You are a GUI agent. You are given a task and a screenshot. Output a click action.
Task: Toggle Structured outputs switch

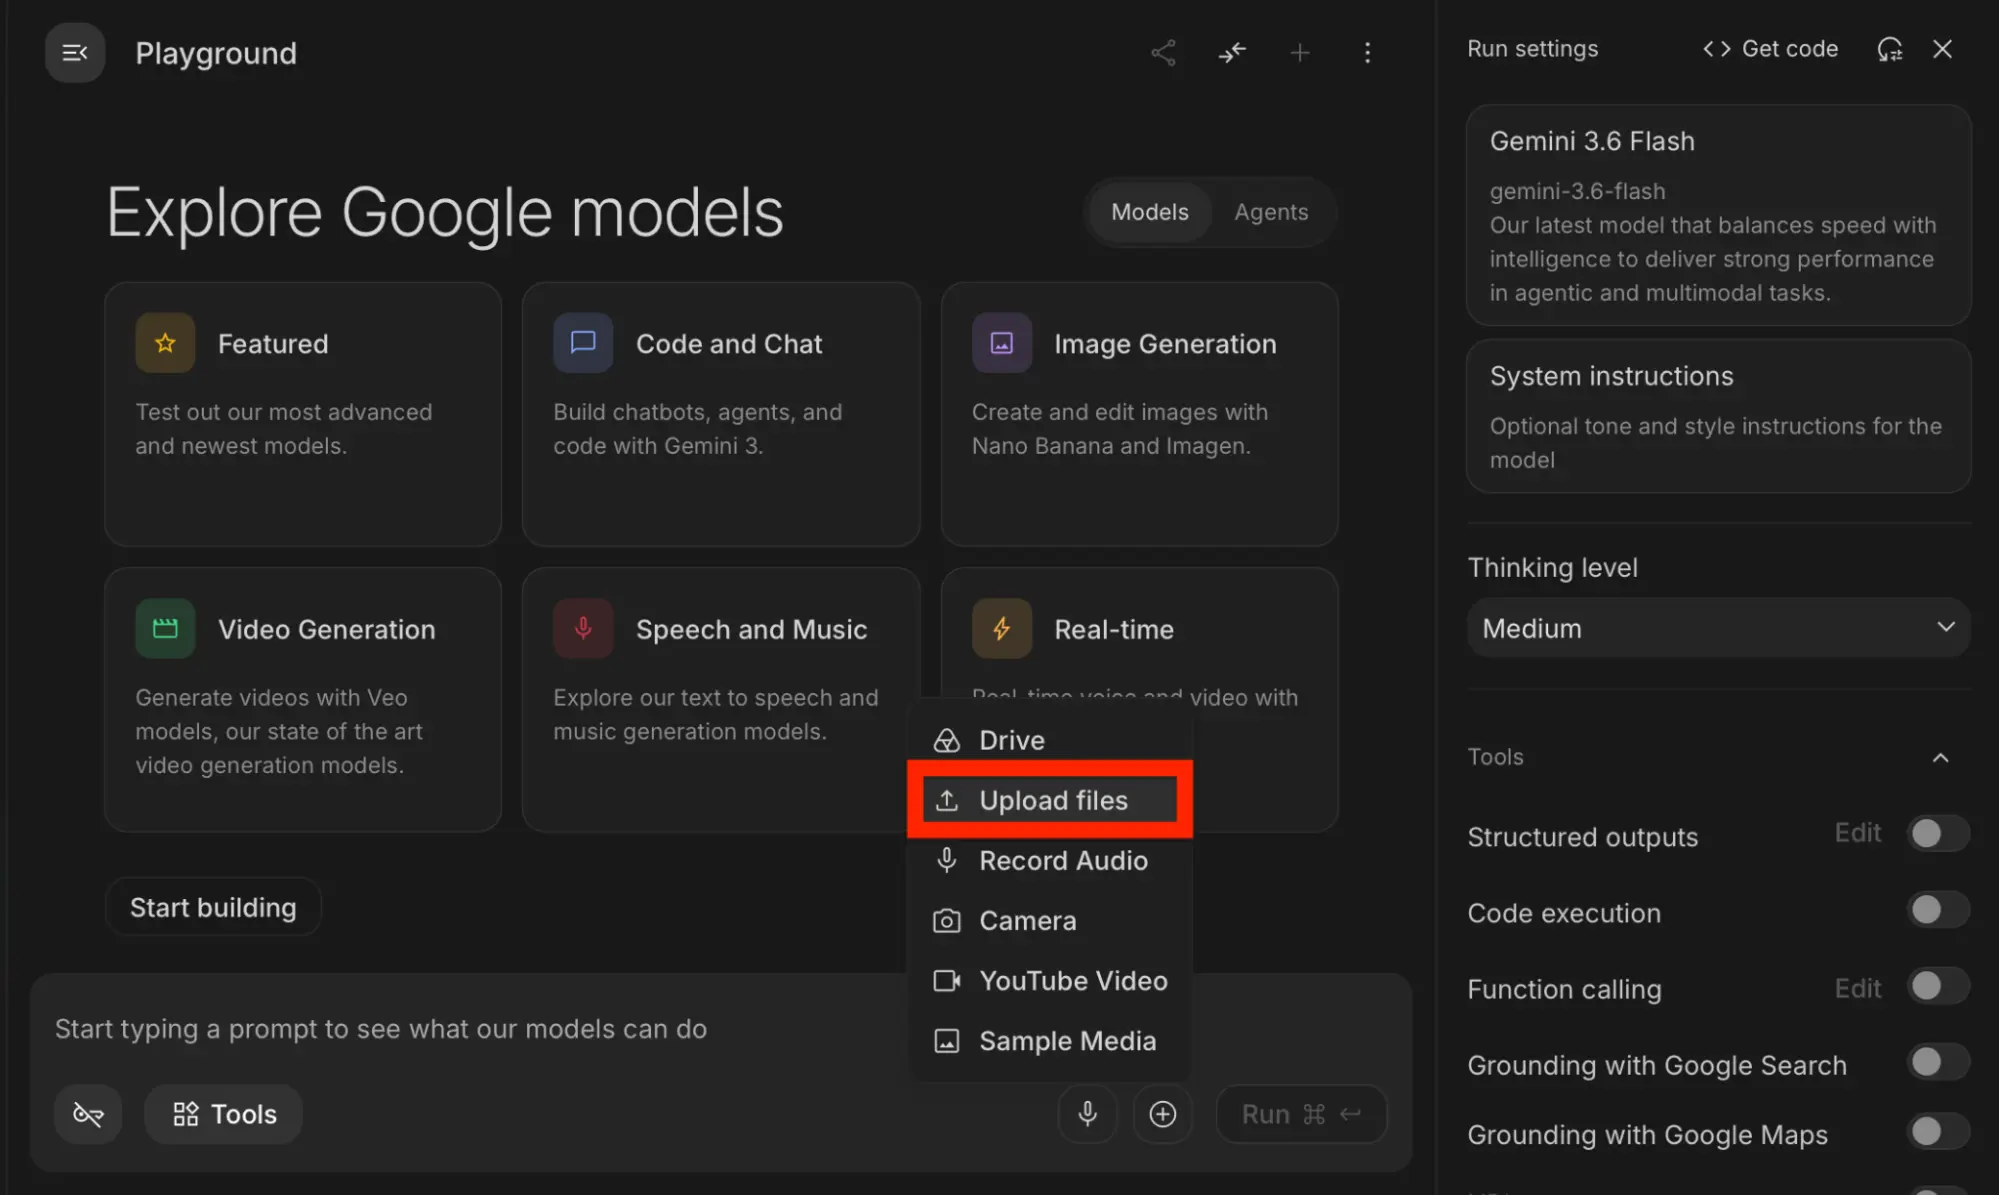coord(1938,834)
